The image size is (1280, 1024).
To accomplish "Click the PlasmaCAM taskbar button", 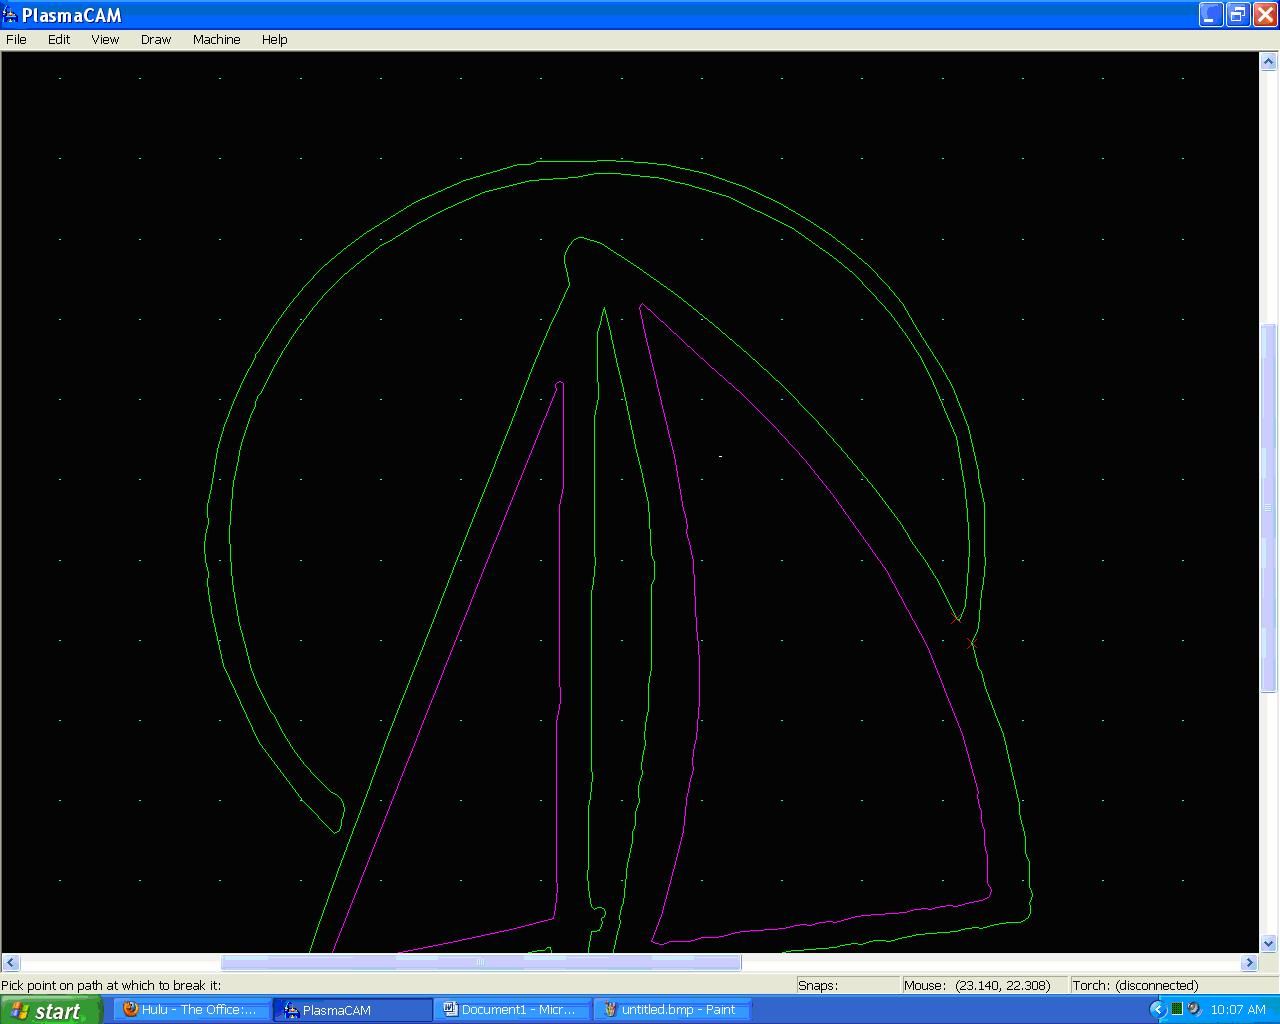I will pyautogui.click(x=352, y=1009).
